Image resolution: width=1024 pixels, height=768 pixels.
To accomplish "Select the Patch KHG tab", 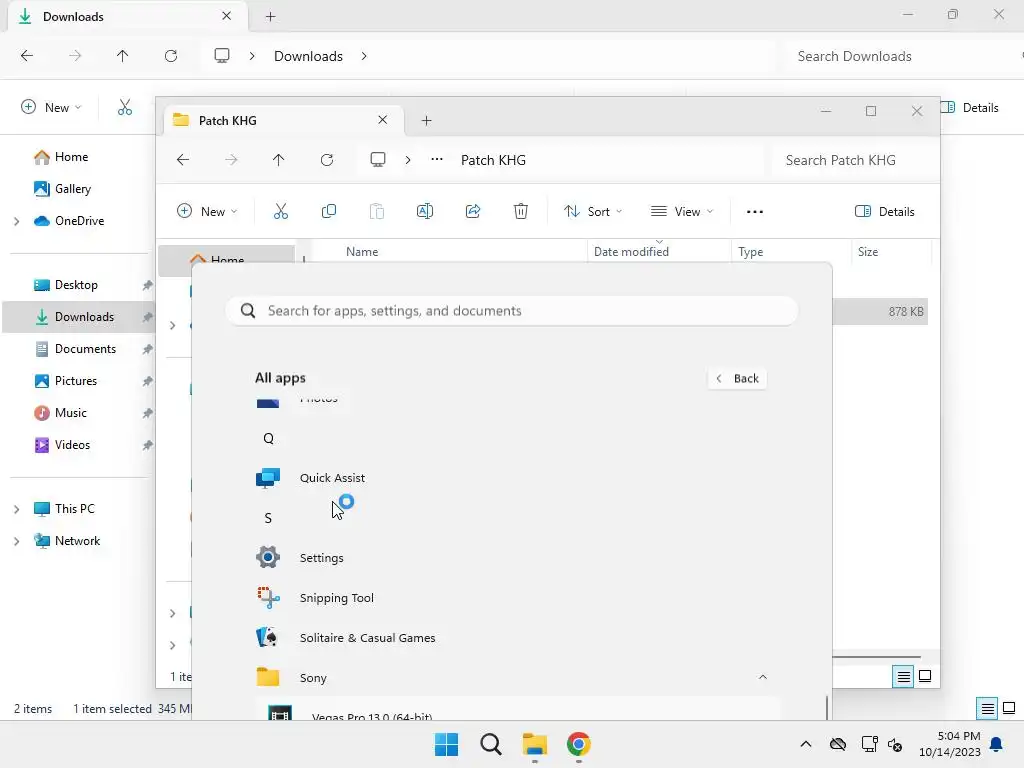I will [282, 120].
